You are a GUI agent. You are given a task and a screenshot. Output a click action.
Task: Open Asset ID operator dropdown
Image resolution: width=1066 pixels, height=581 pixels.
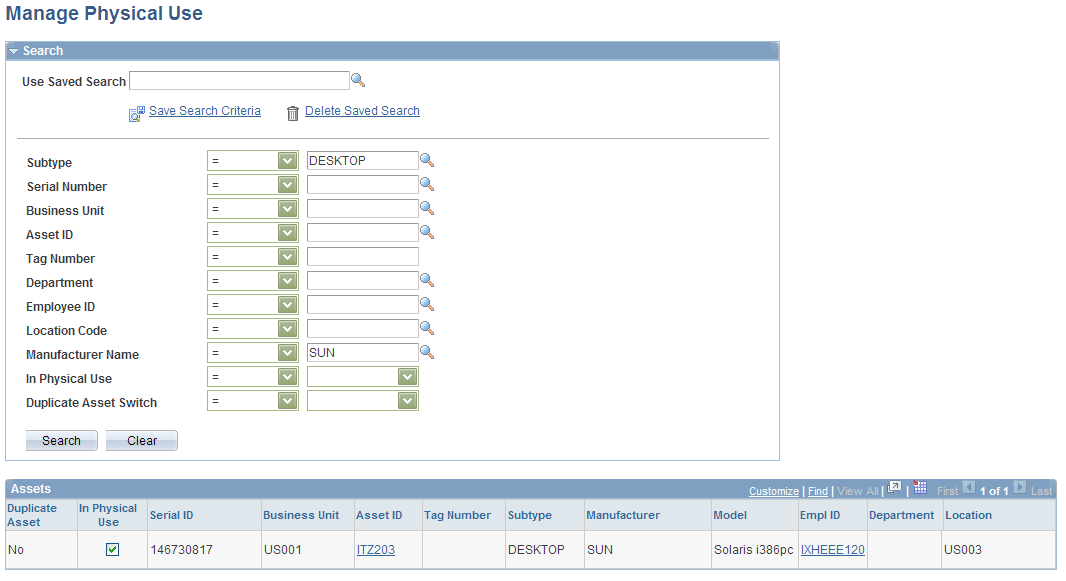253,233
